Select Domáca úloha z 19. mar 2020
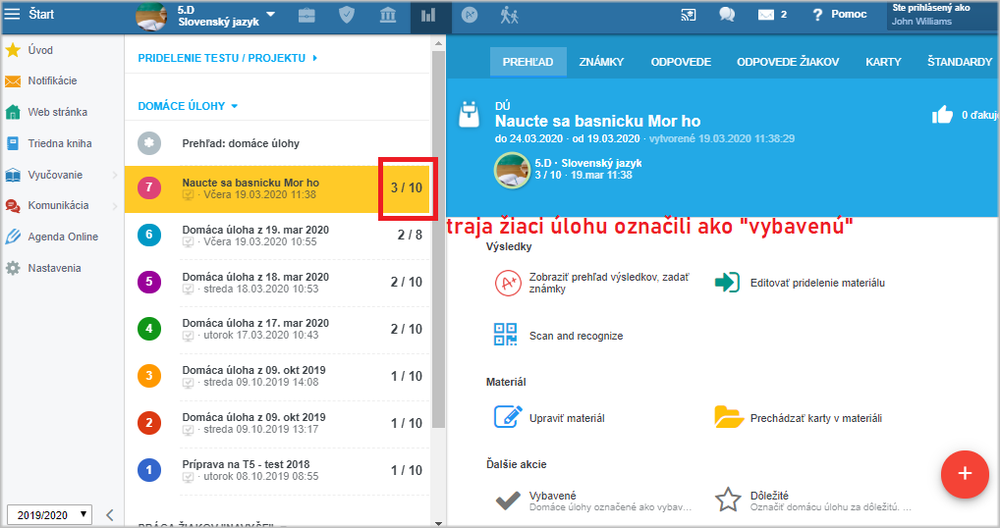The height and width of the screenshot is (528, 1000). 278,235
